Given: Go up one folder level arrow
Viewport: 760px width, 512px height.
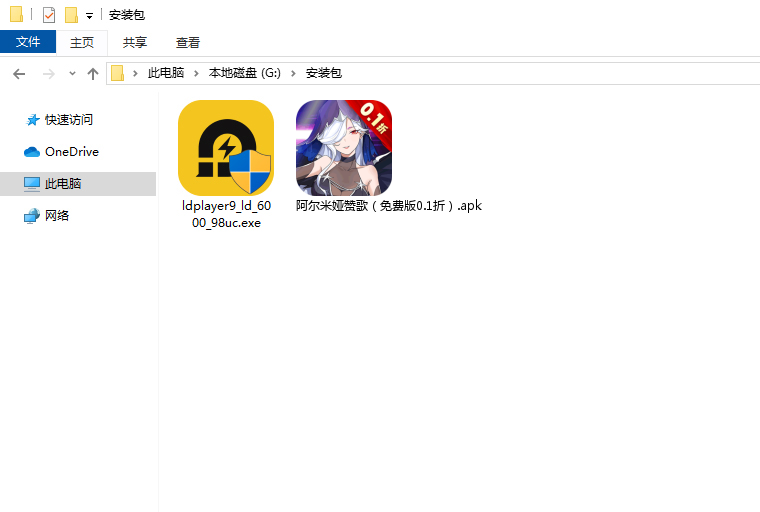Looking at the screenshot, I should pos(93,74).
